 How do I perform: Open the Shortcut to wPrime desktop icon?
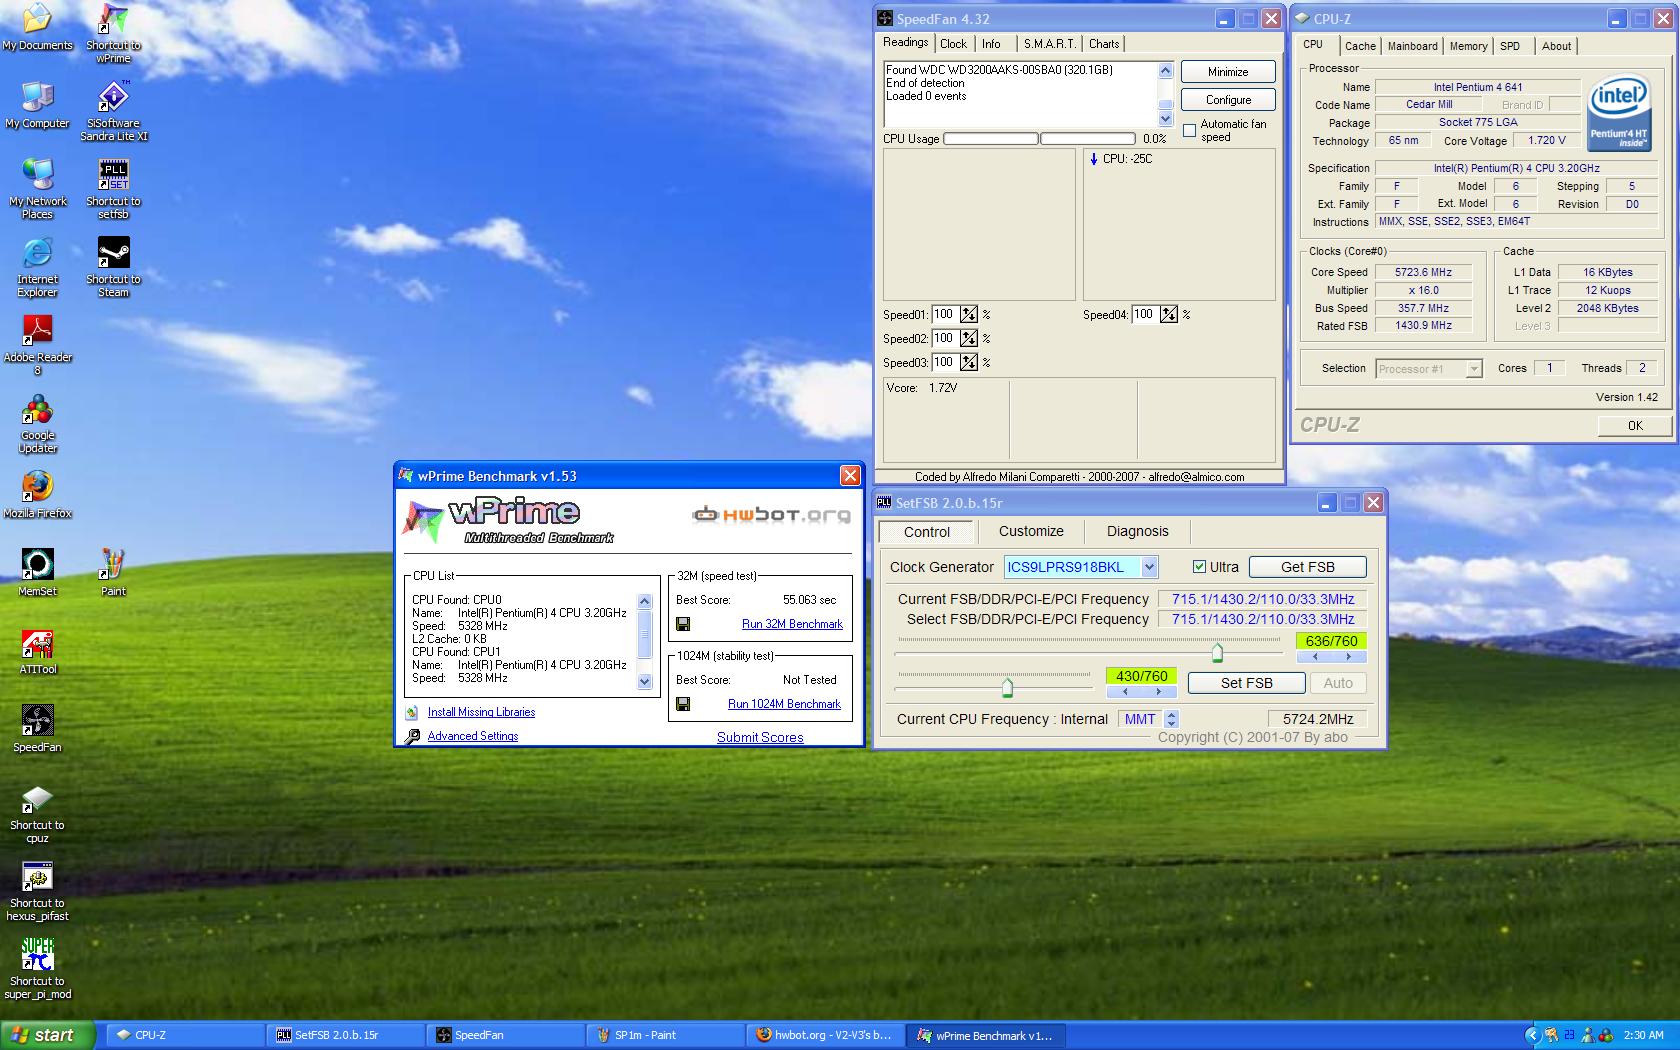(113, 33)
